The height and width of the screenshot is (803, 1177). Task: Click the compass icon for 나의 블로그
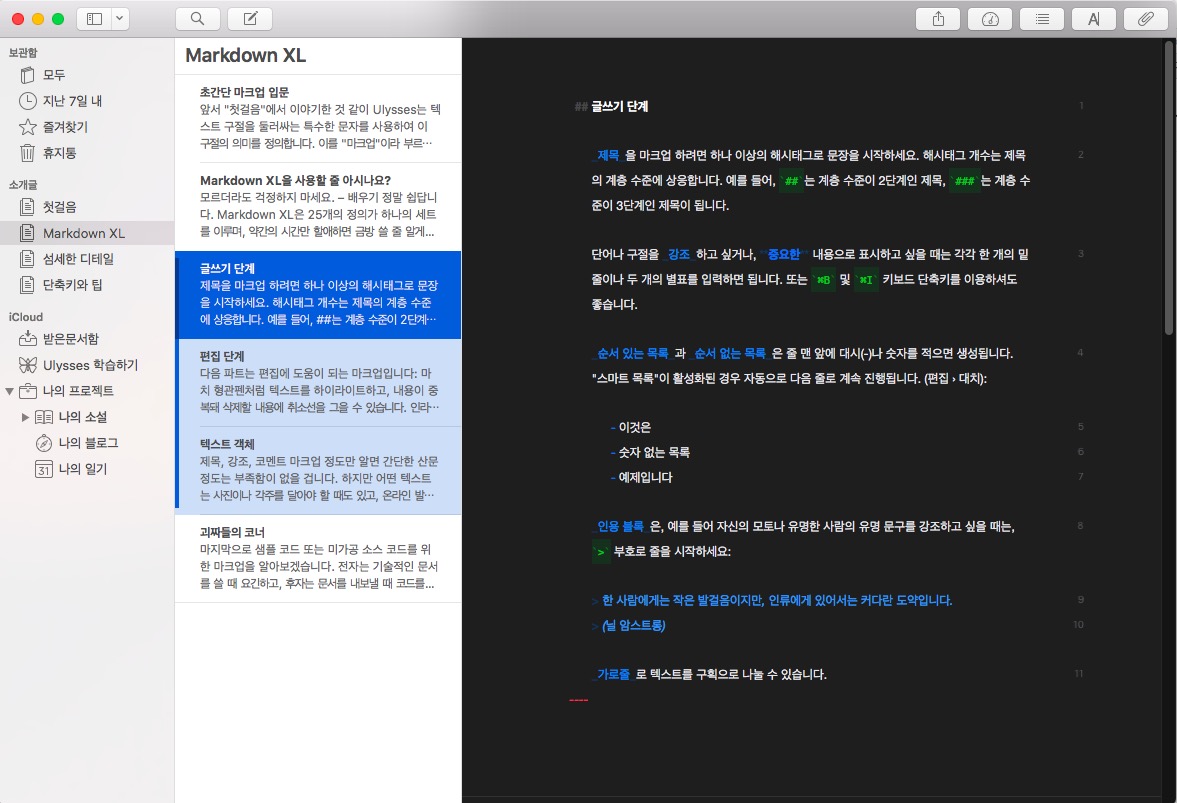pos(44,443)
